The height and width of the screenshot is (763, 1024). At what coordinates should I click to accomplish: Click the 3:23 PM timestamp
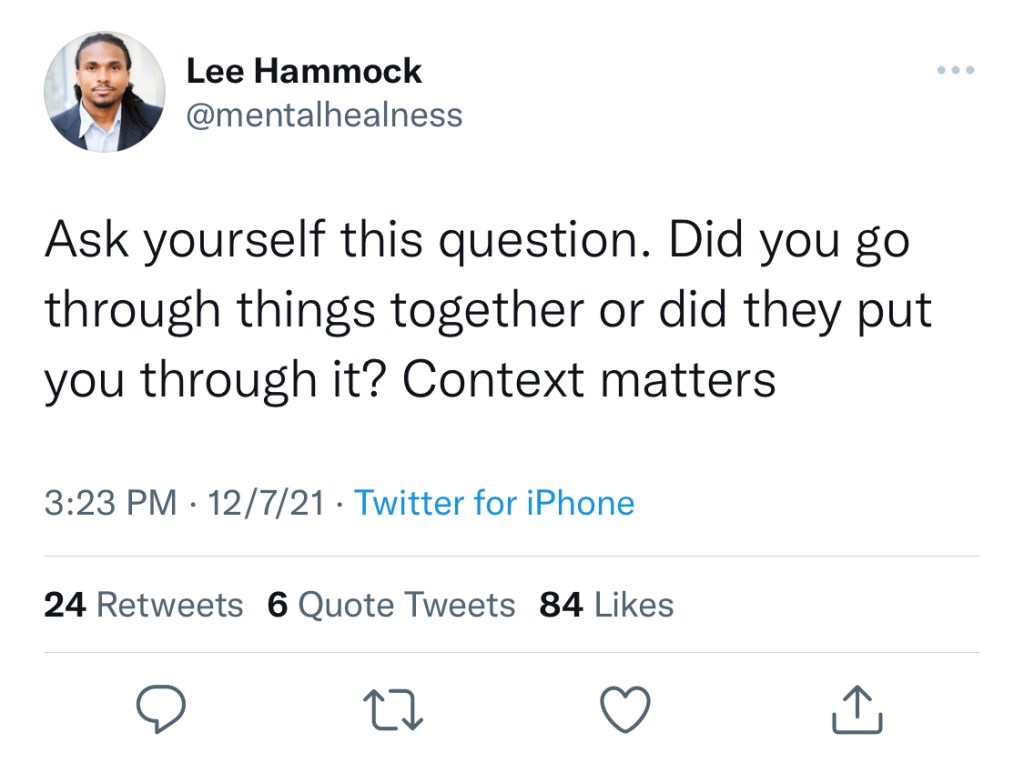(x=110, y=502)
